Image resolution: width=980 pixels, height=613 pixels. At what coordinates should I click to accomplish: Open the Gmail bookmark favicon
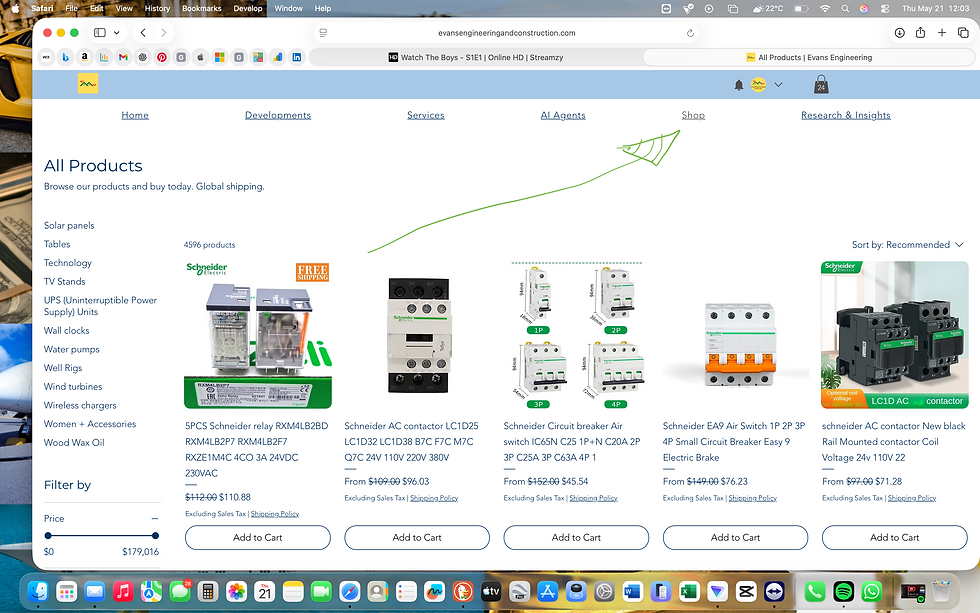(x=123, y=57)
